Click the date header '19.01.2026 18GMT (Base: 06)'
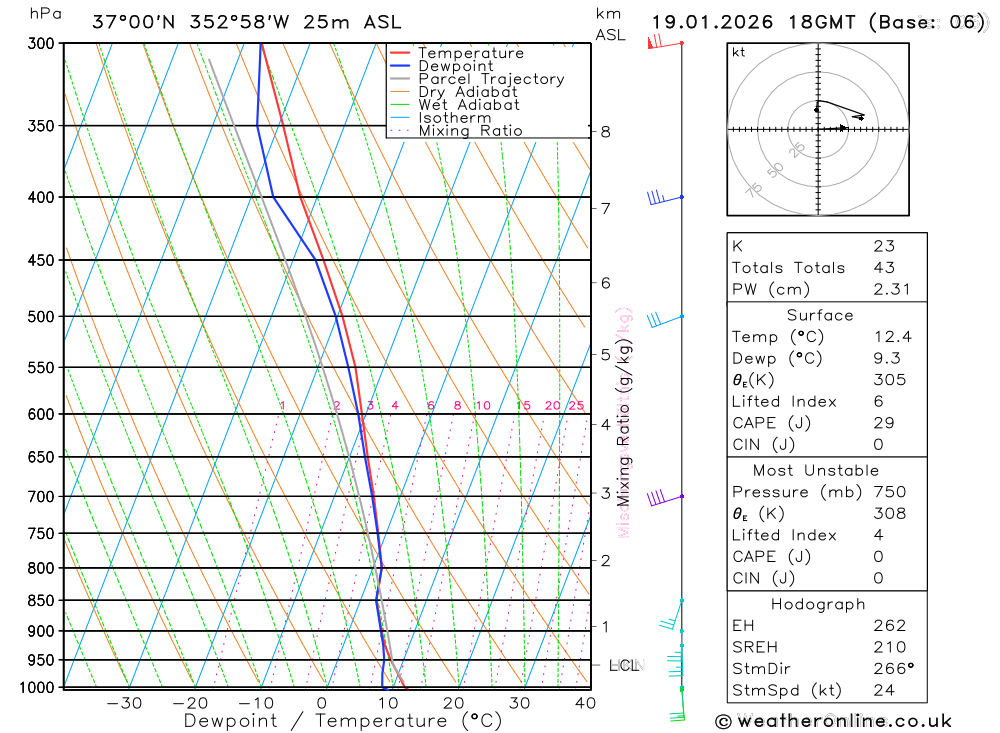1000x733 pixels. (818, 22)
